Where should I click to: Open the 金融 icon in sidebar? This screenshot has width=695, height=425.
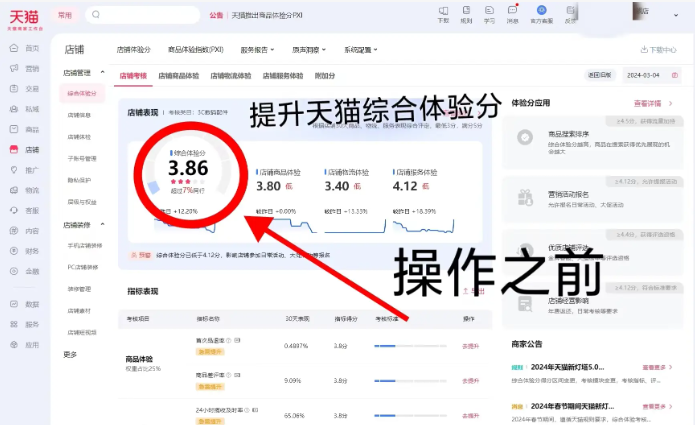click(x=14, y=271)
